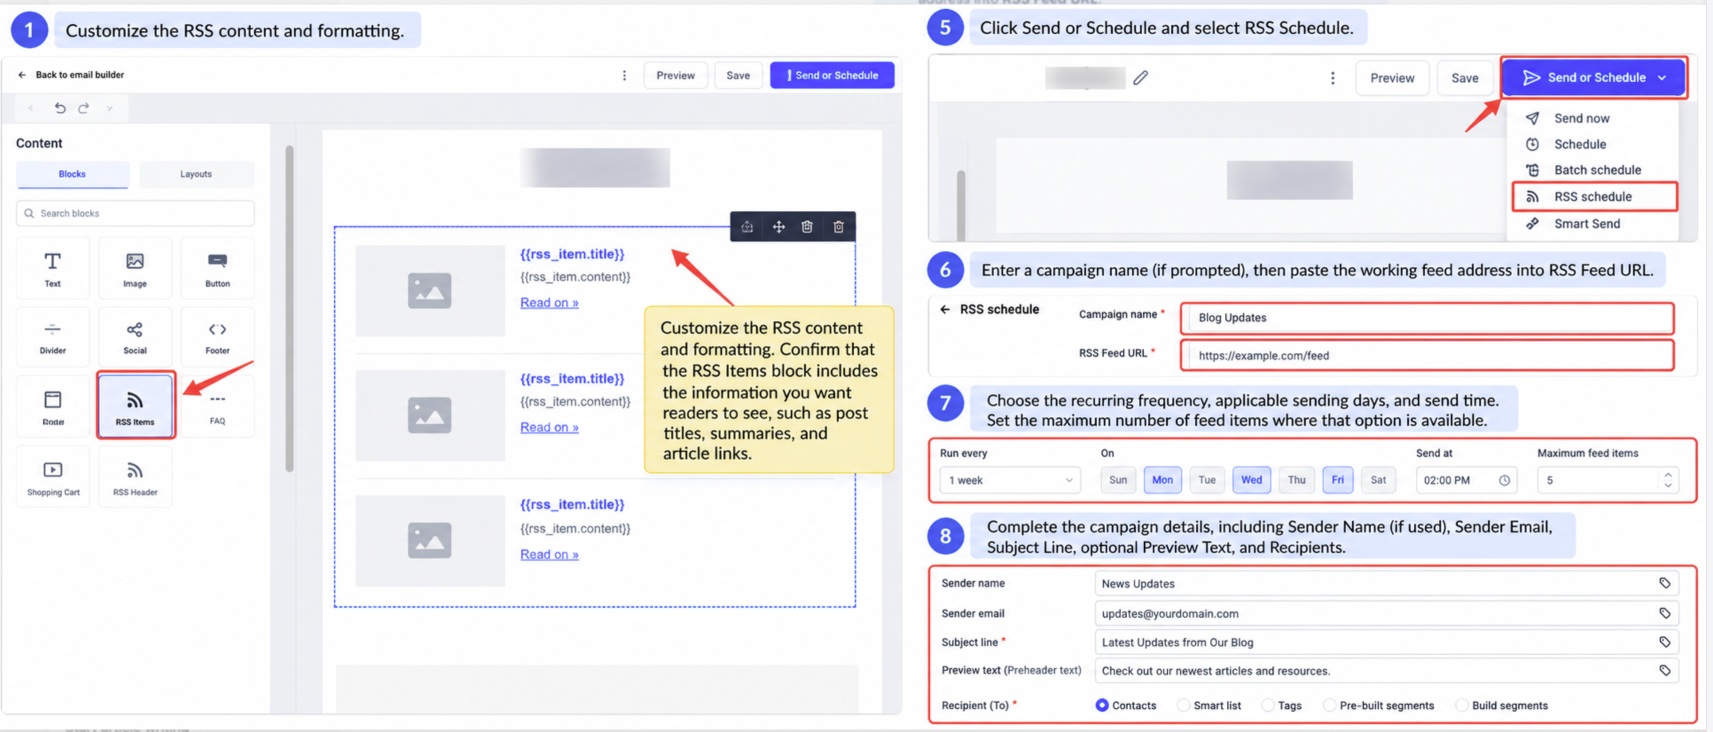Toggle the Sun sending day
Image resolution: width=1713 pixels, height=732 pixels.
coord(1118,480)
